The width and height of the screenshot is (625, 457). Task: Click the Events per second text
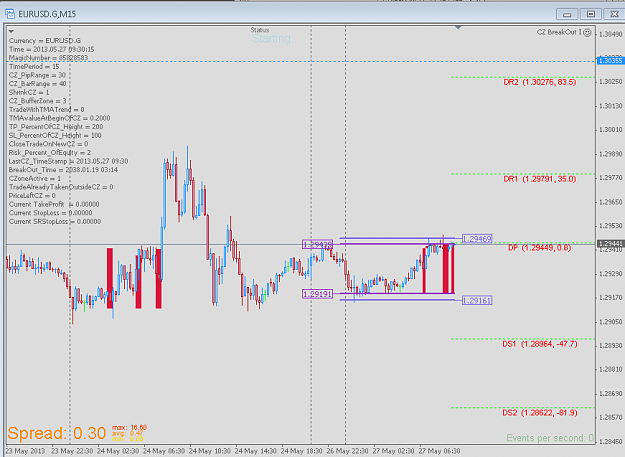point(550,438)
